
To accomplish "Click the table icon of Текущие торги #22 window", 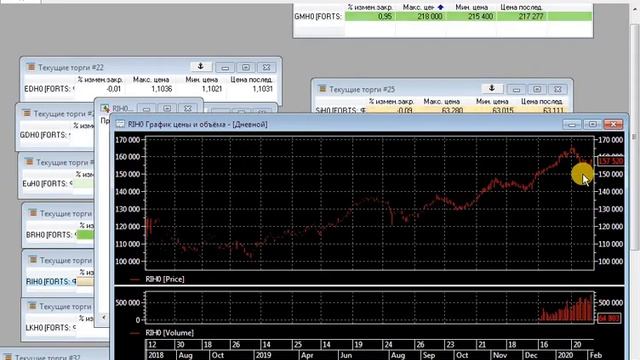I will click(x=31, y=67).
